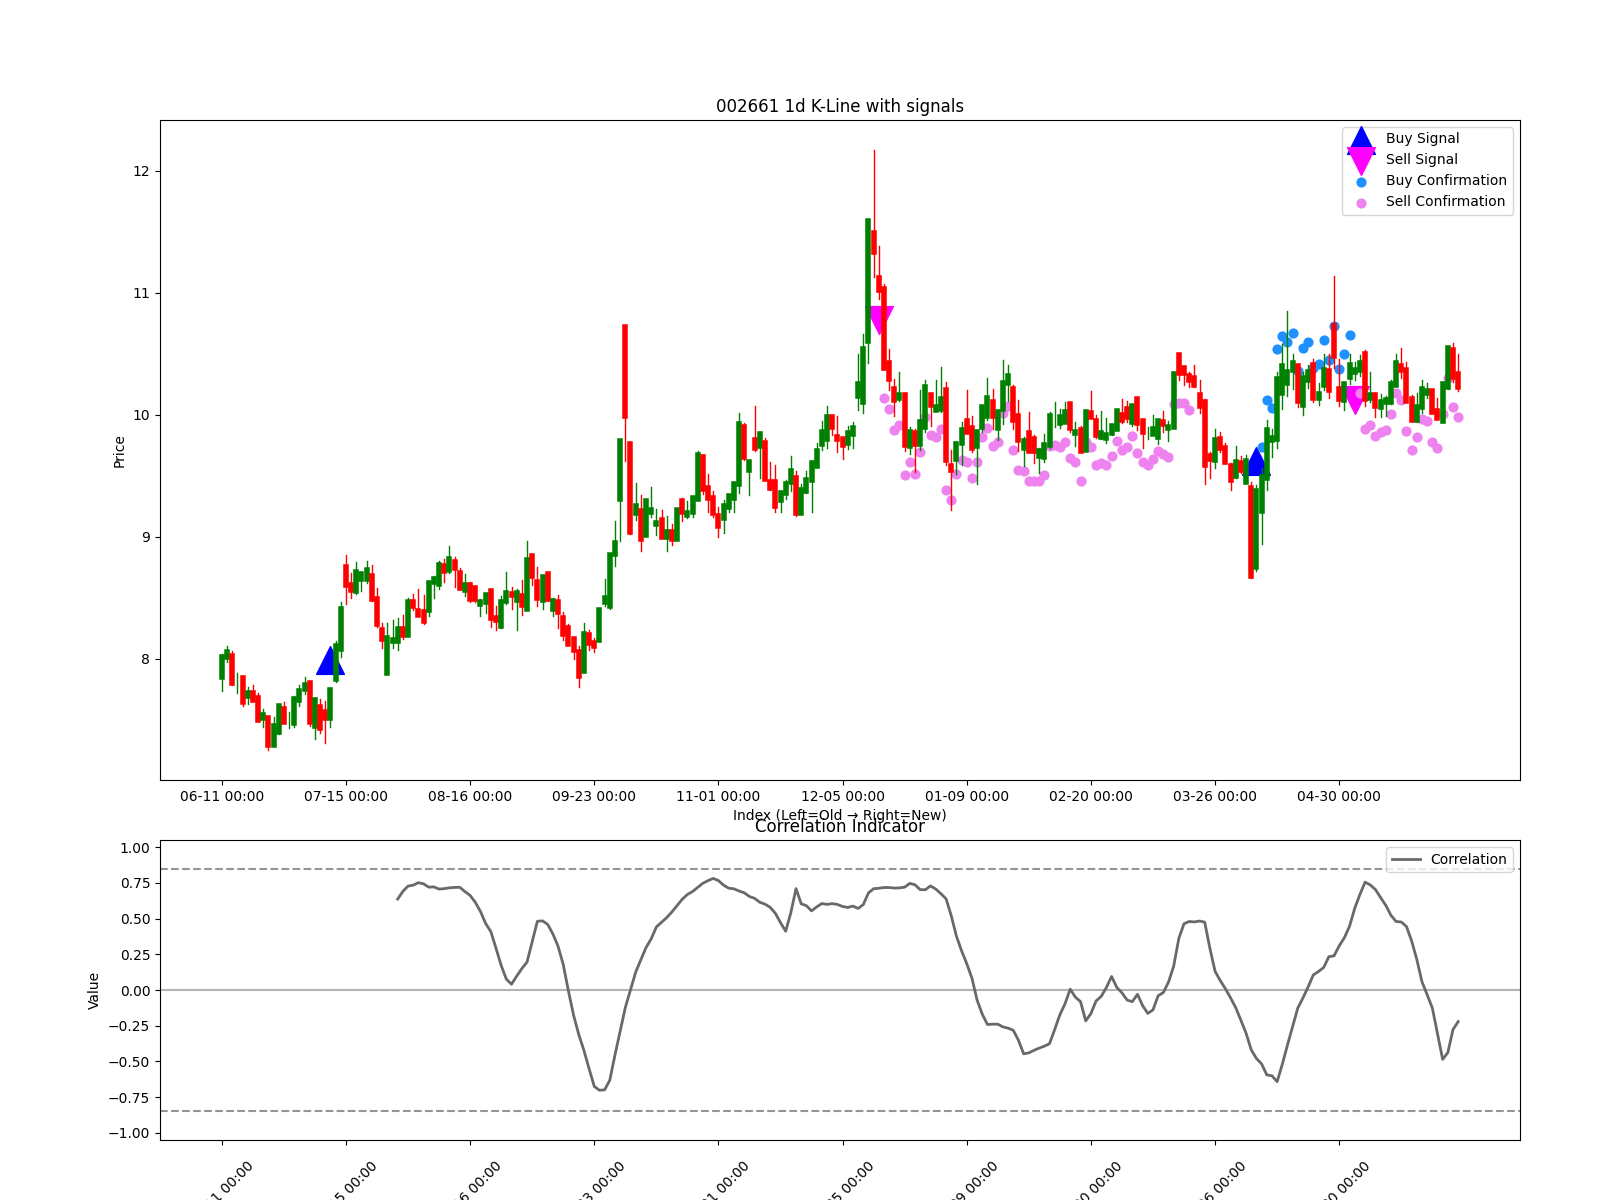Select the 'Sell Signal' legend label

pos(1421,160)
